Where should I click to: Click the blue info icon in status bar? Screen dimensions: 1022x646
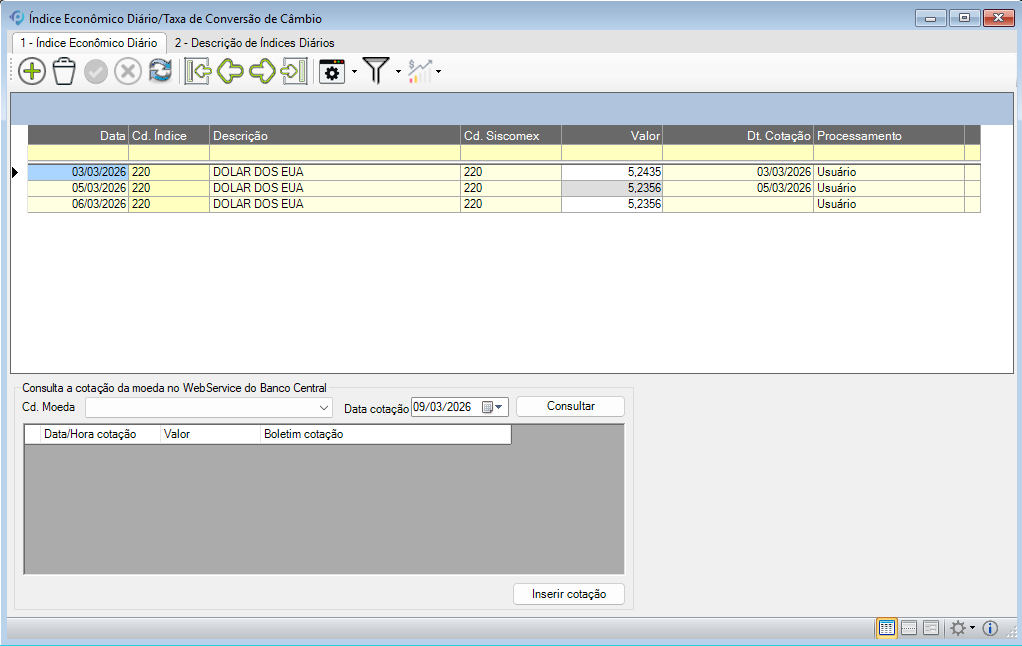point(991,628)
